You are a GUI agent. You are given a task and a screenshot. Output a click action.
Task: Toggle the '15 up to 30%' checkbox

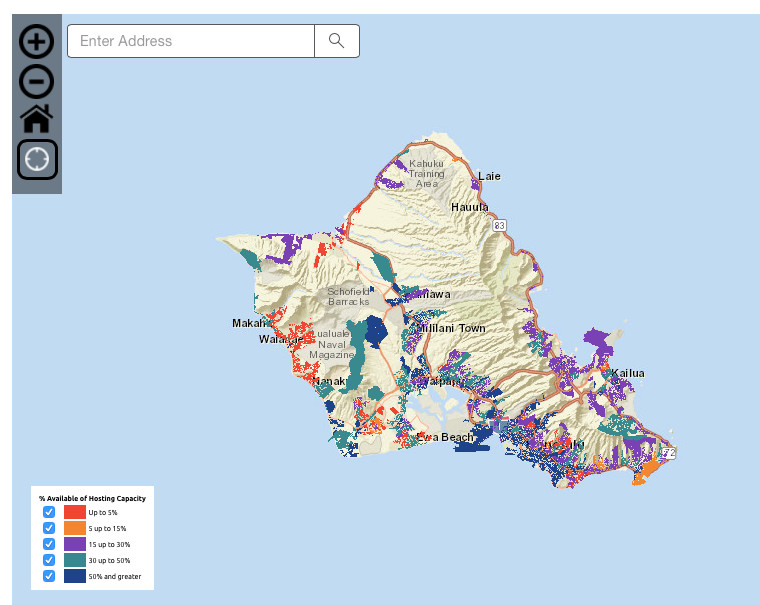click(49, 544)
